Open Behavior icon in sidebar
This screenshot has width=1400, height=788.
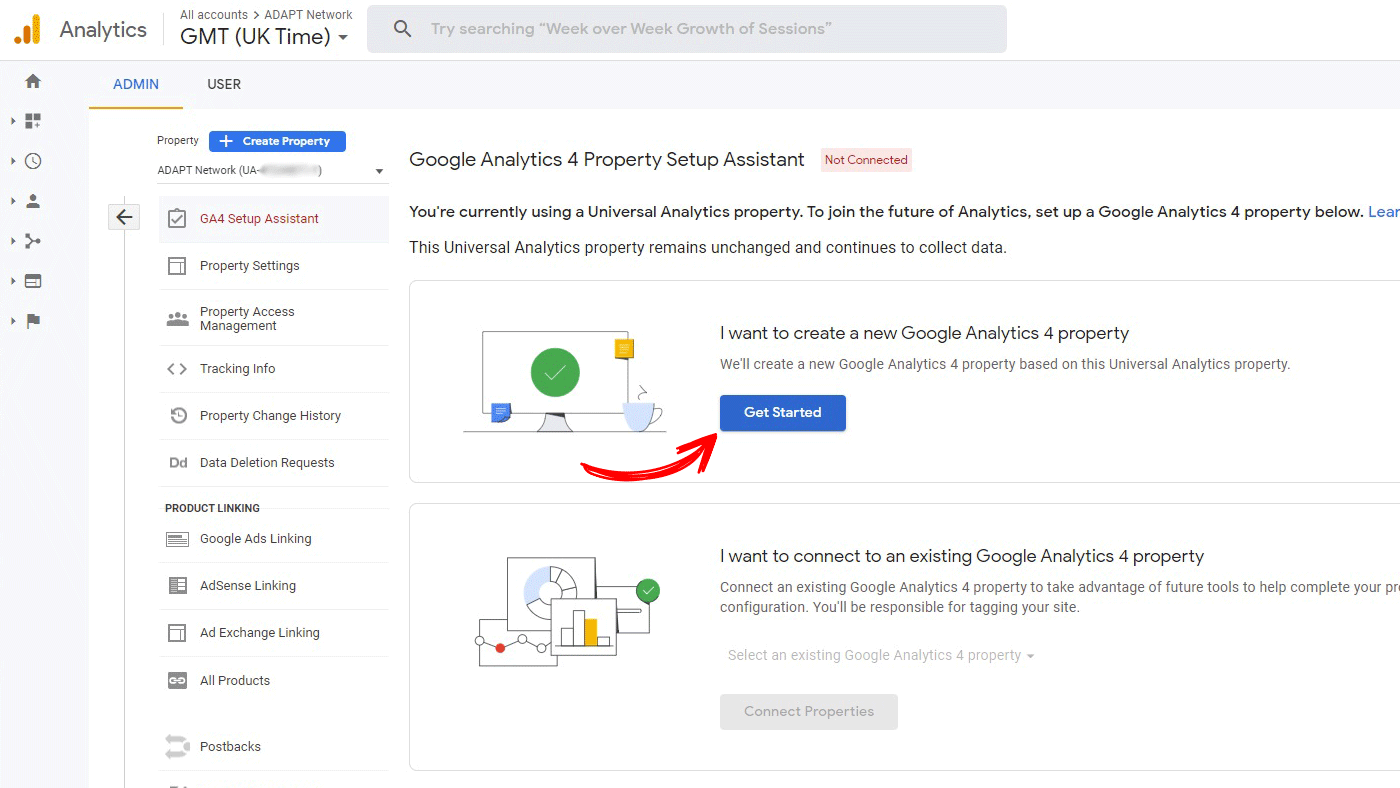click(x=33, y=281)
